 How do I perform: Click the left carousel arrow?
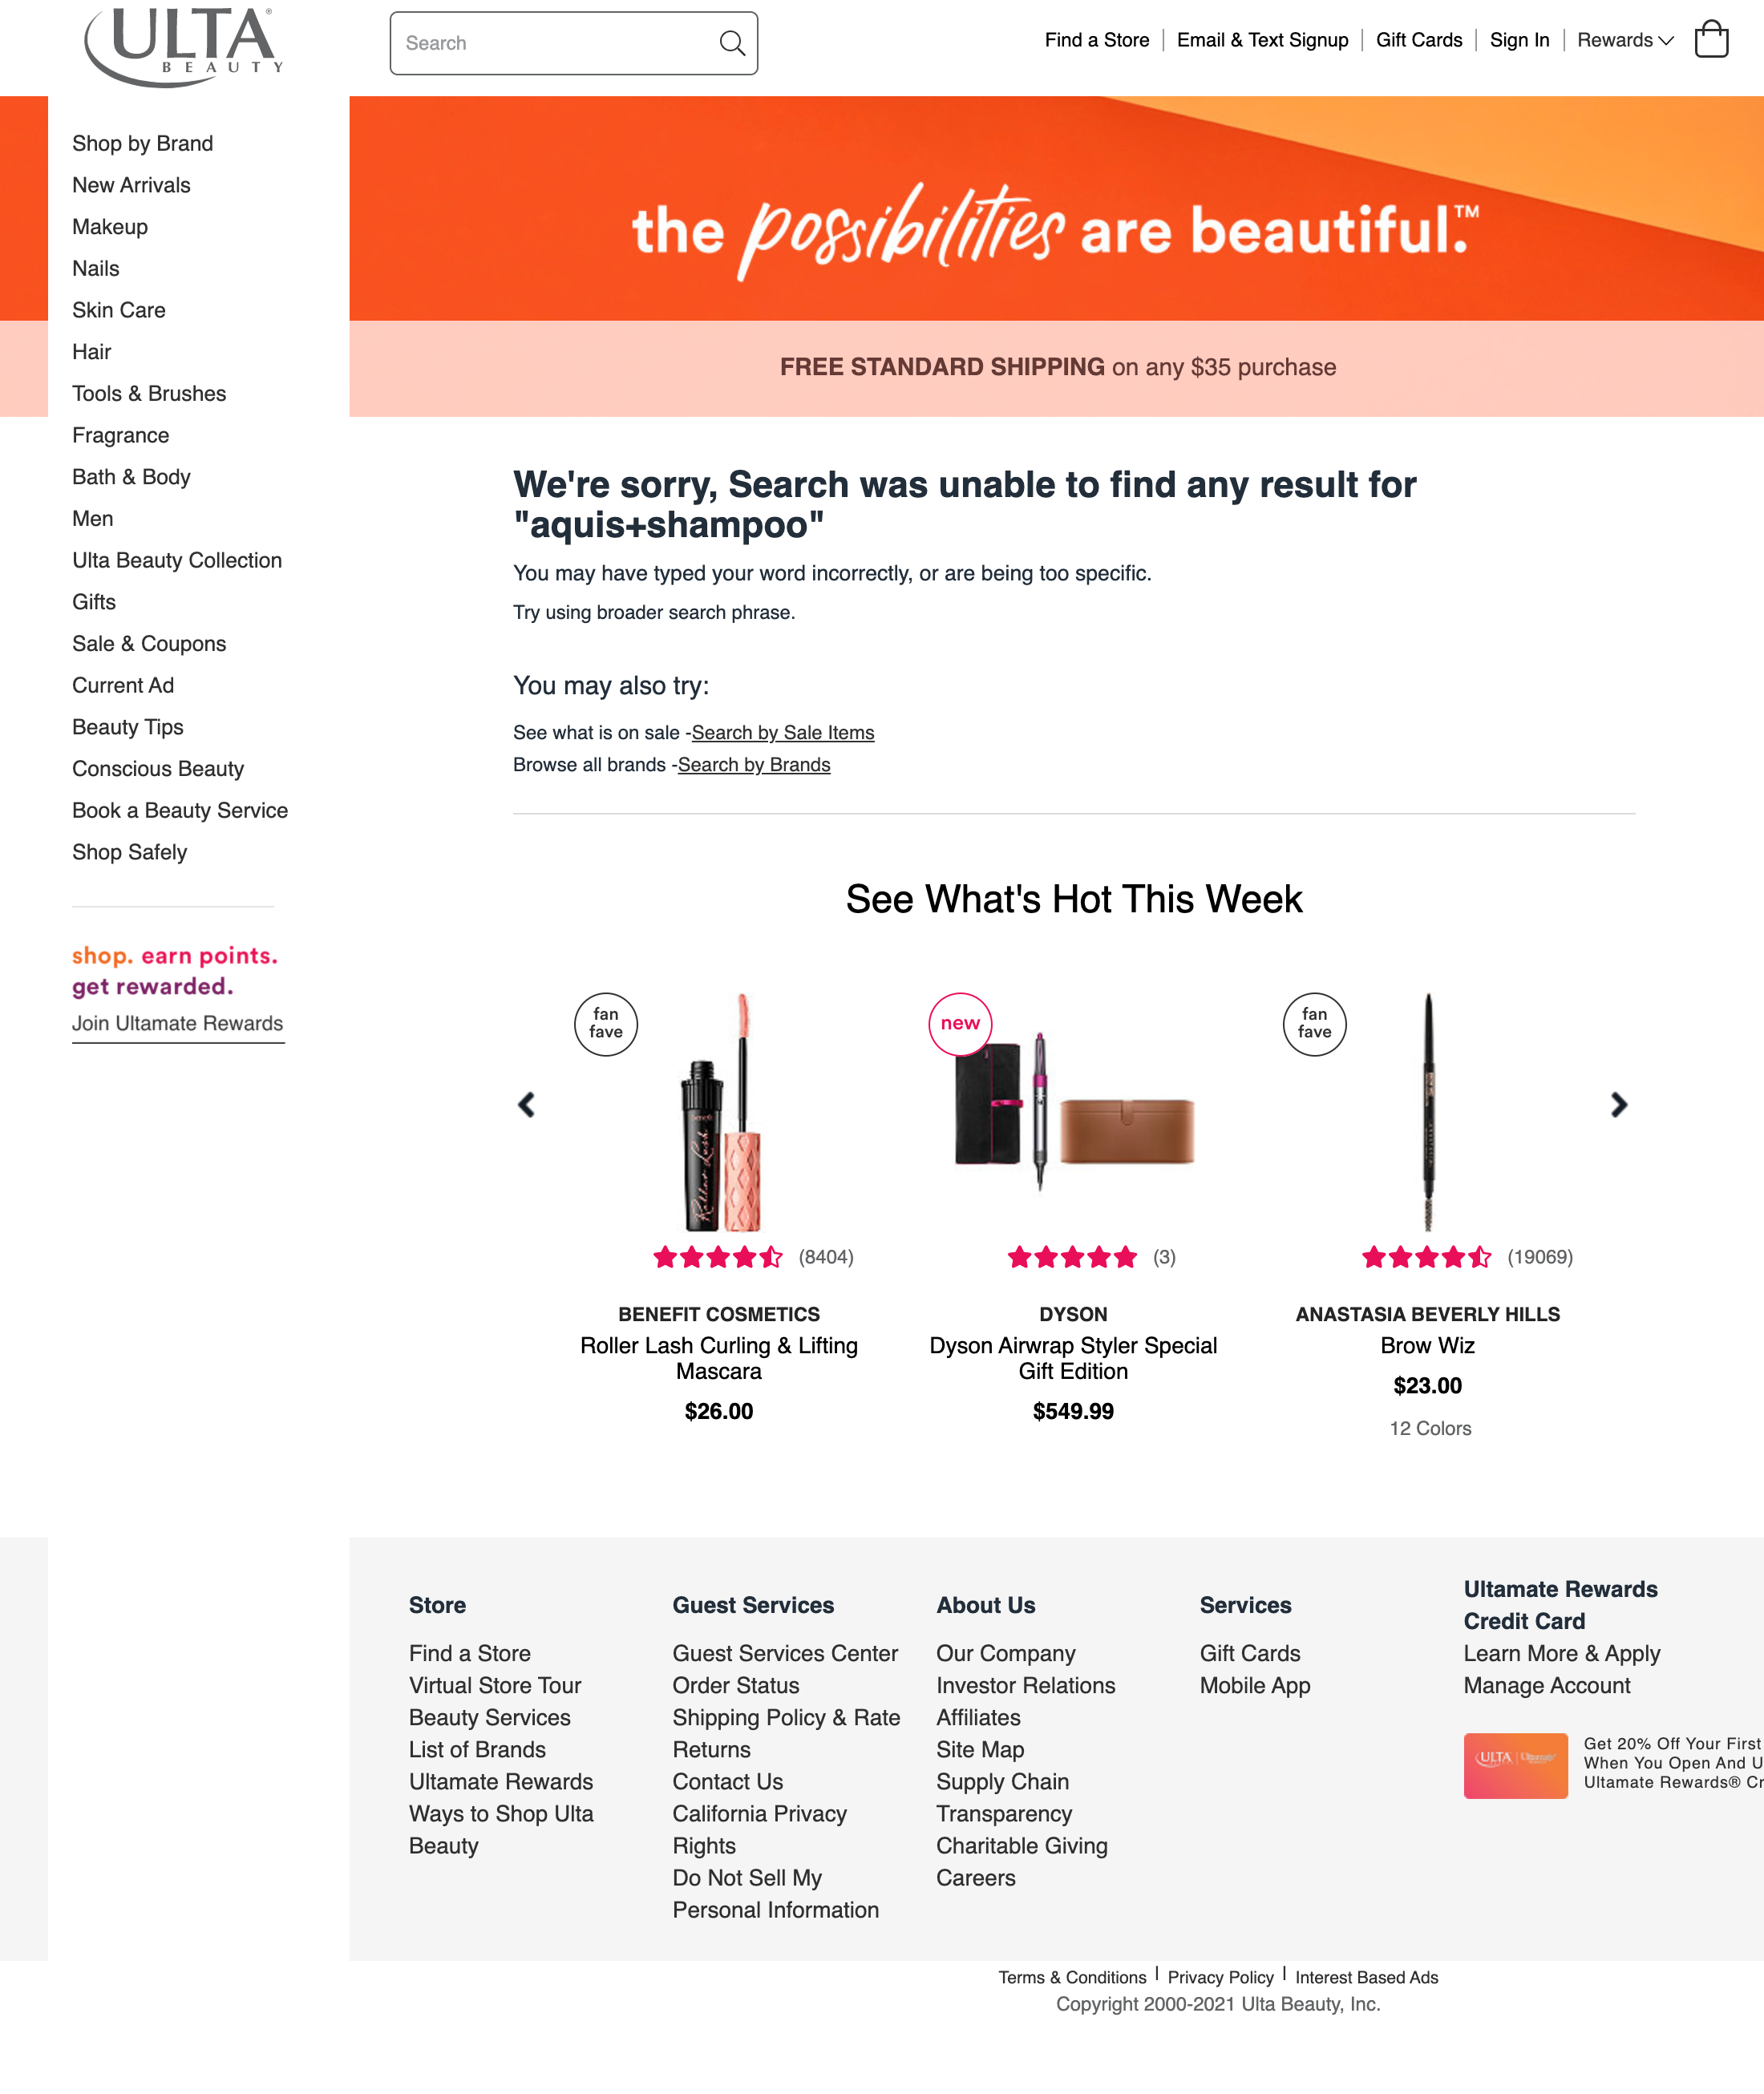[525, 1104]
